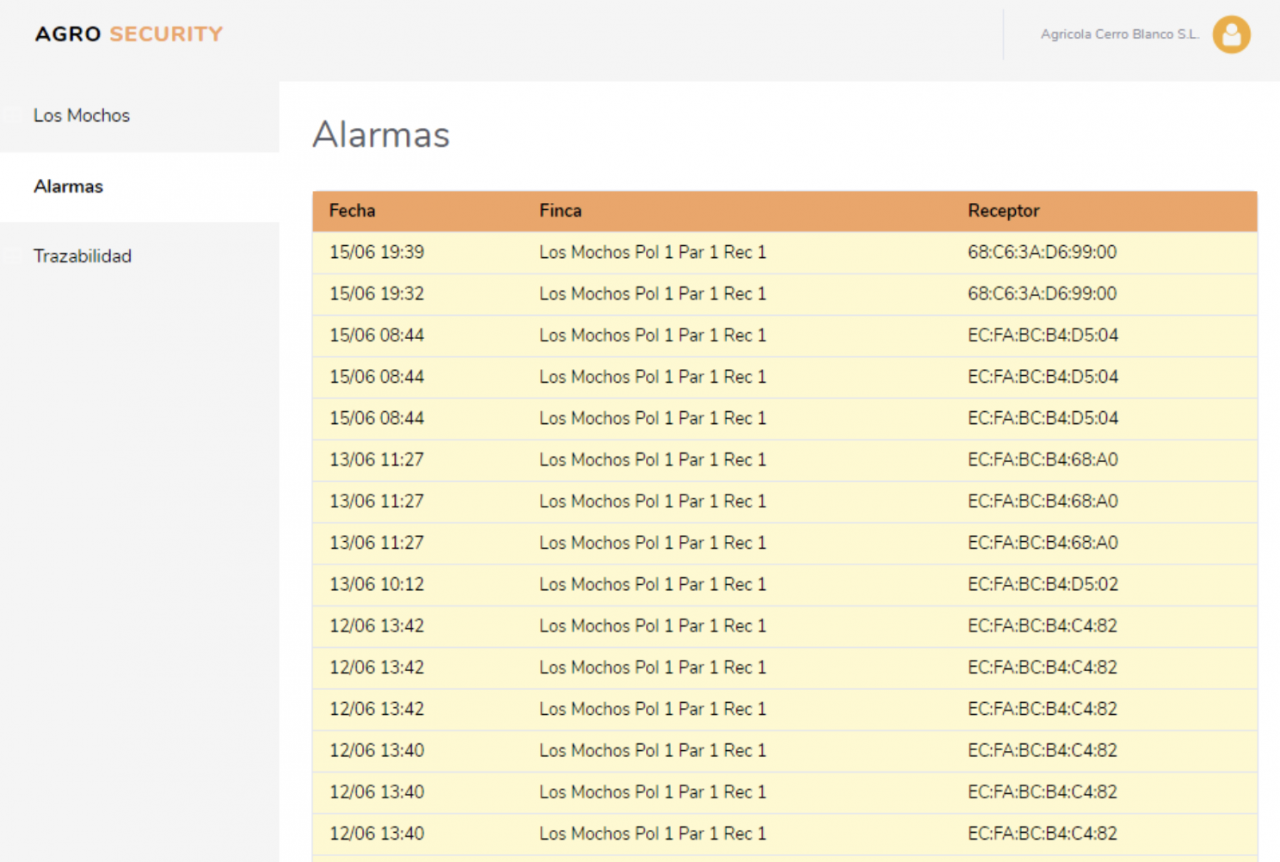The width and height of the screenshot is (1280, 862).
Task: Click receptor 68:C6:3A:D6:99:00 in the 19:39 row
Action: [x=1042, y=253]
